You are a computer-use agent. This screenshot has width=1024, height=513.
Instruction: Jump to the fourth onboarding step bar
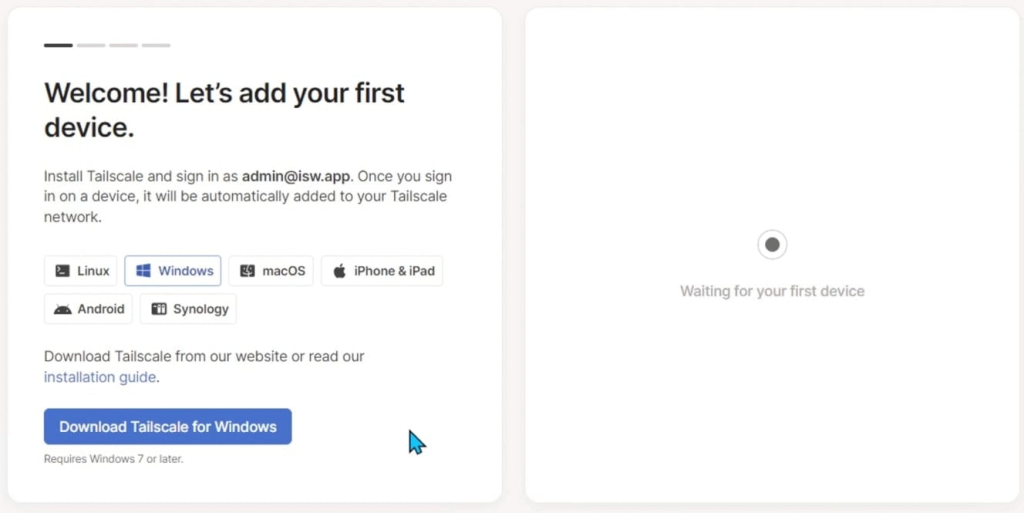click(x=156, y=45)
